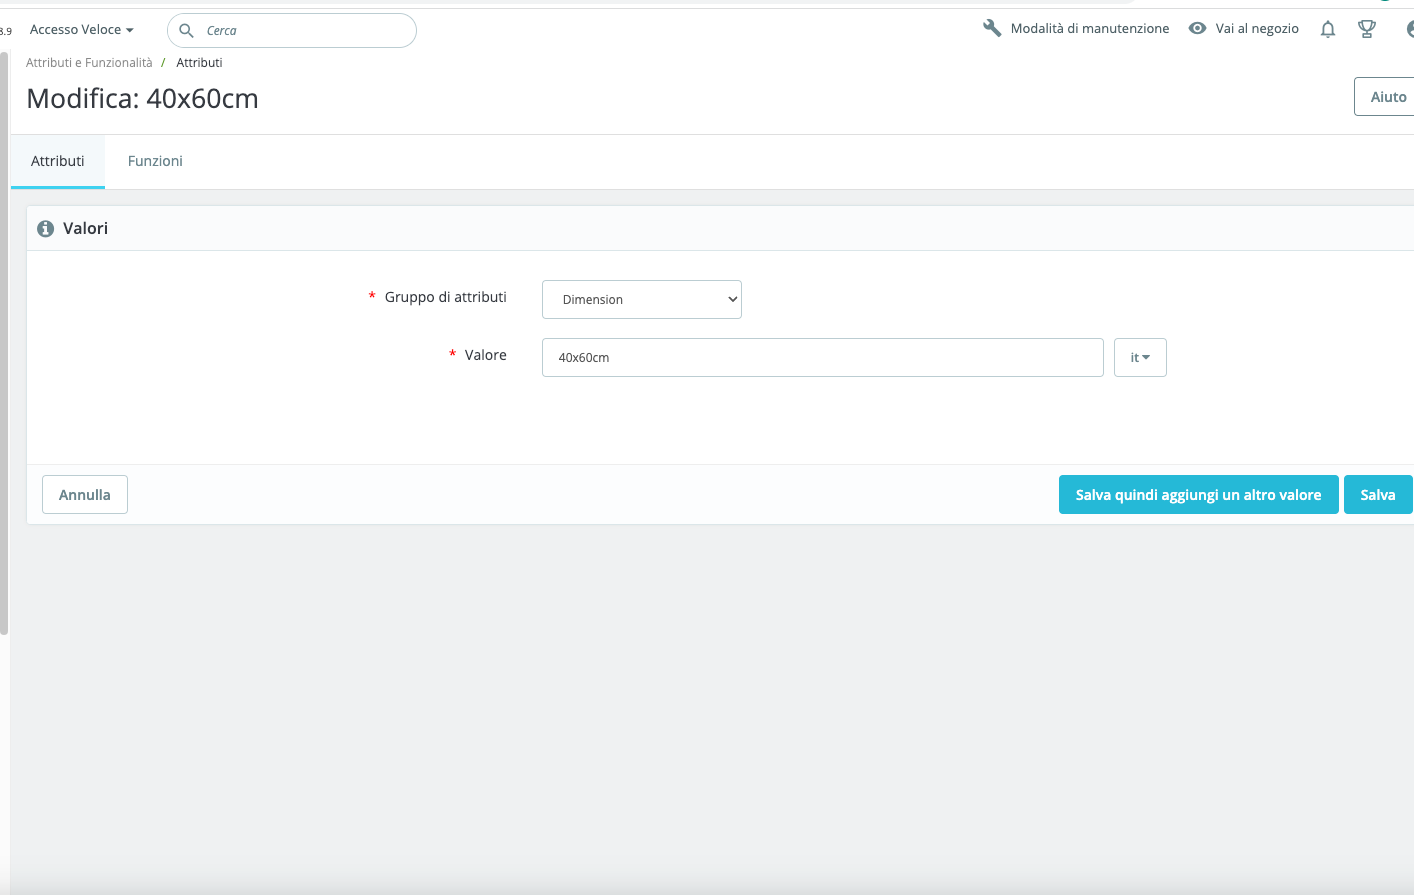
Task: Click the Vai al negozio link
Action: (x=1257, y=28)
